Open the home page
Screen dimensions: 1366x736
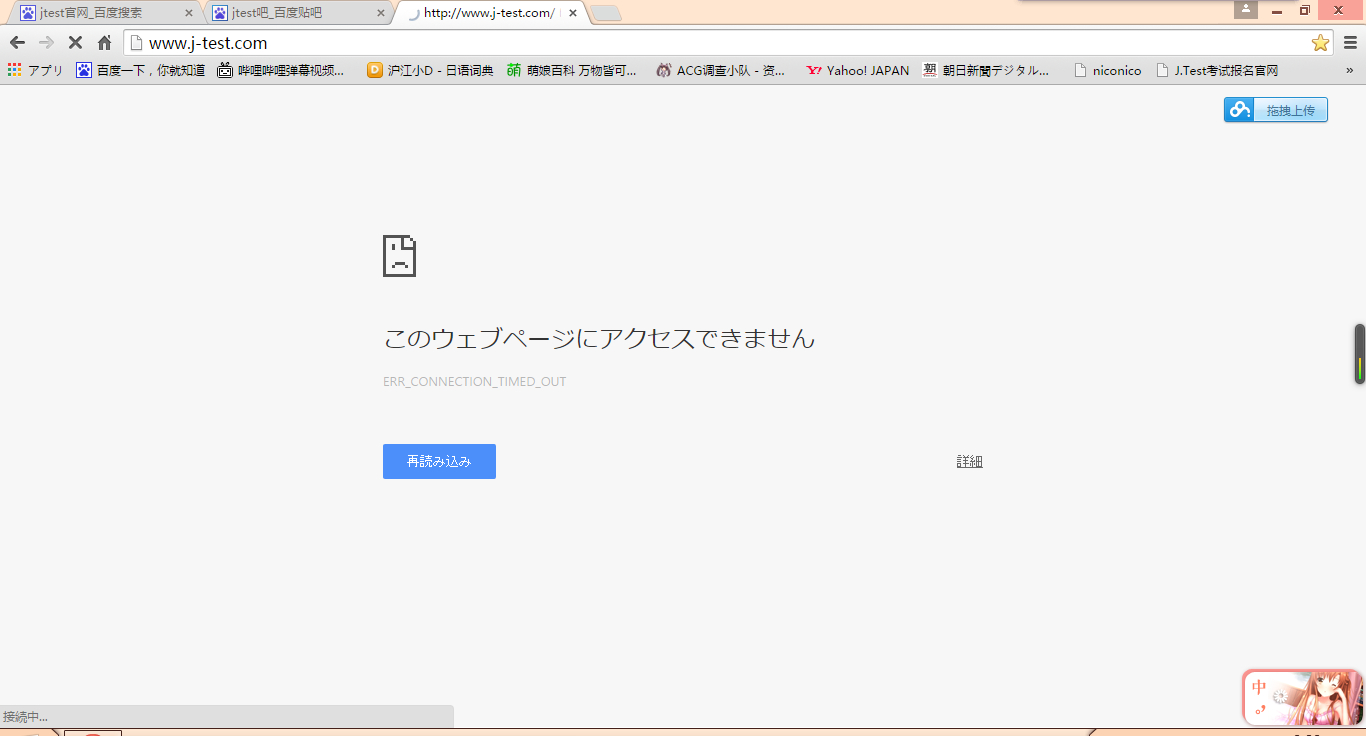pos(104,43)
